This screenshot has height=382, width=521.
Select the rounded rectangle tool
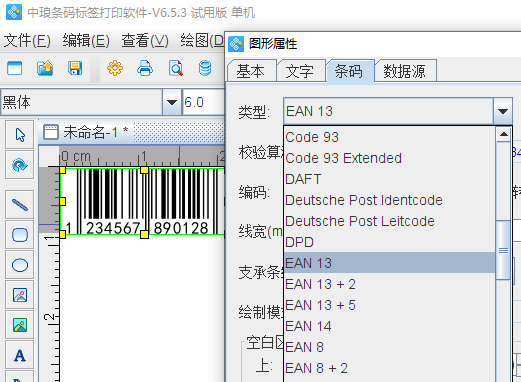(20, 235)
